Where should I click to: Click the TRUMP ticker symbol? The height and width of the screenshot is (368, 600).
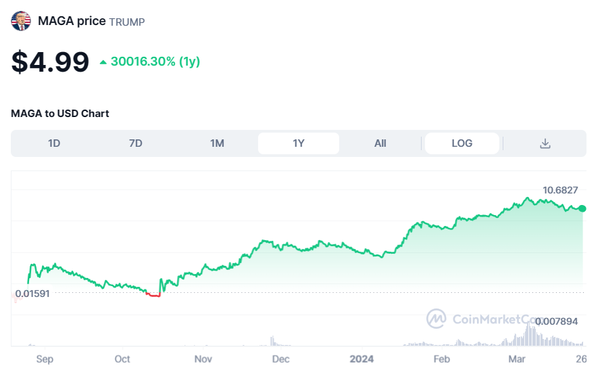click(127, 22)
